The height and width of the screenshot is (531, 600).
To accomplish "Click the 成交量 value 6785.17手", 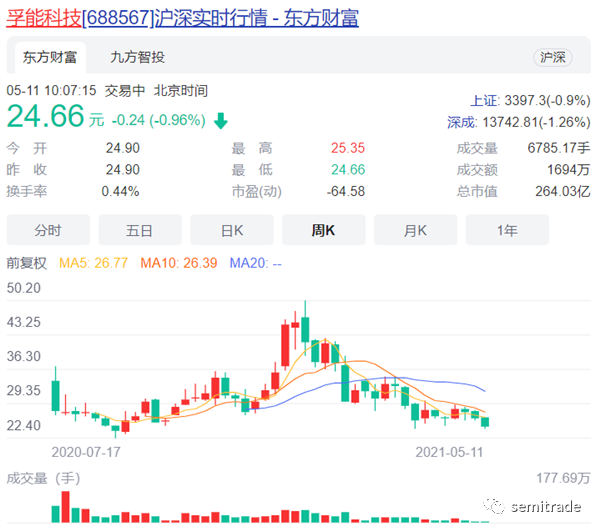I will coord(559,148).
